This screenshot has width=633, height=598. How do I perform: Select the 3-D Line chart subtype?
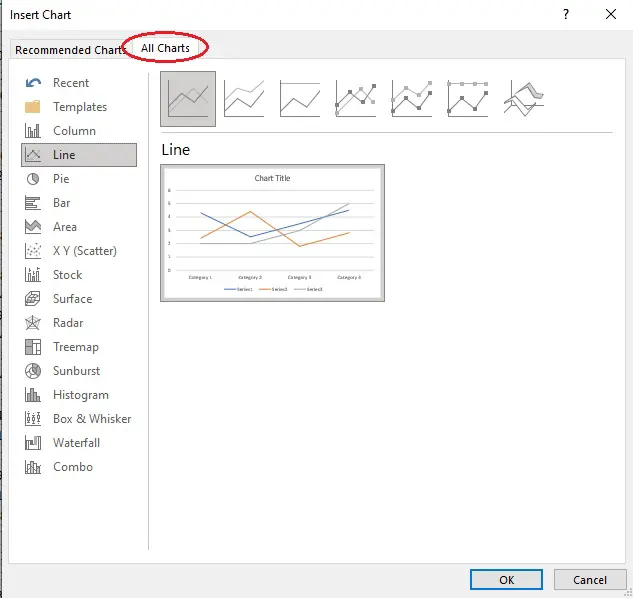click(x=524, y=99)
